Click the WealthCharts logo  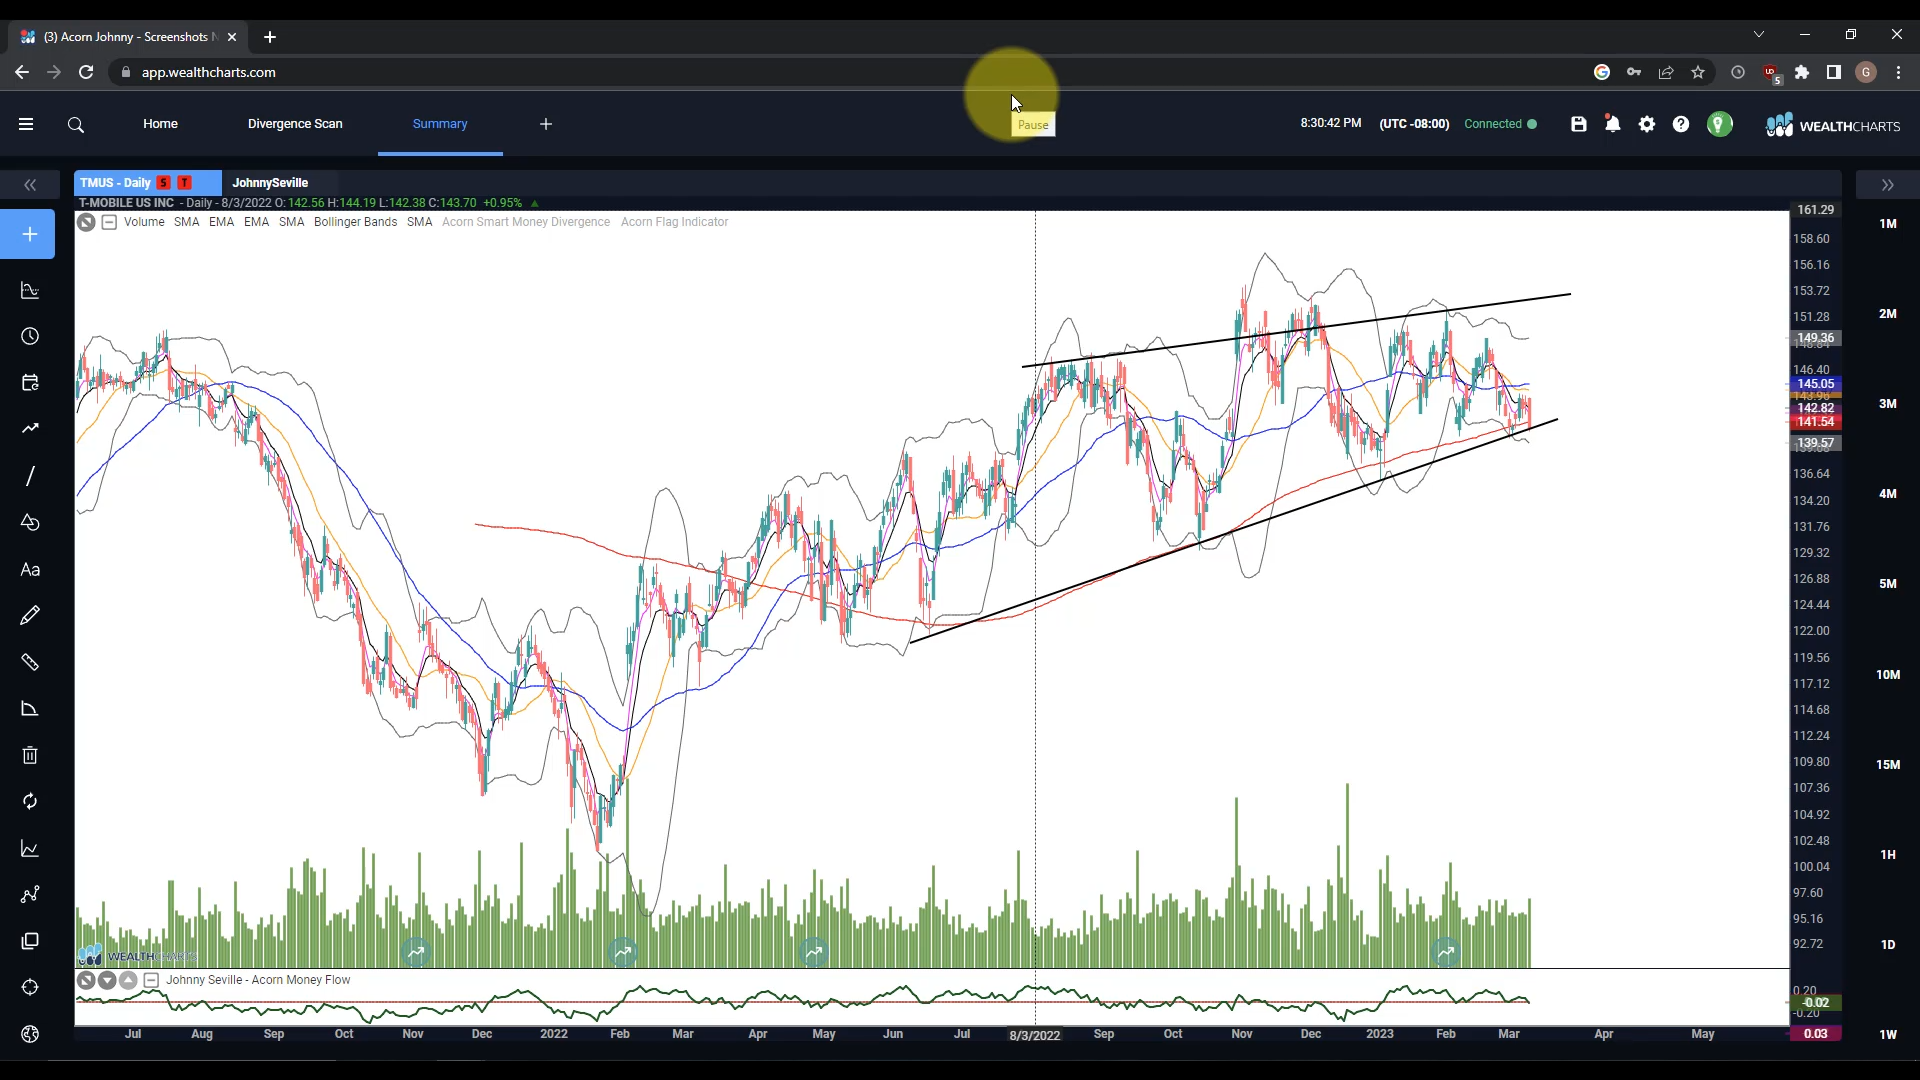(1833, 125)
